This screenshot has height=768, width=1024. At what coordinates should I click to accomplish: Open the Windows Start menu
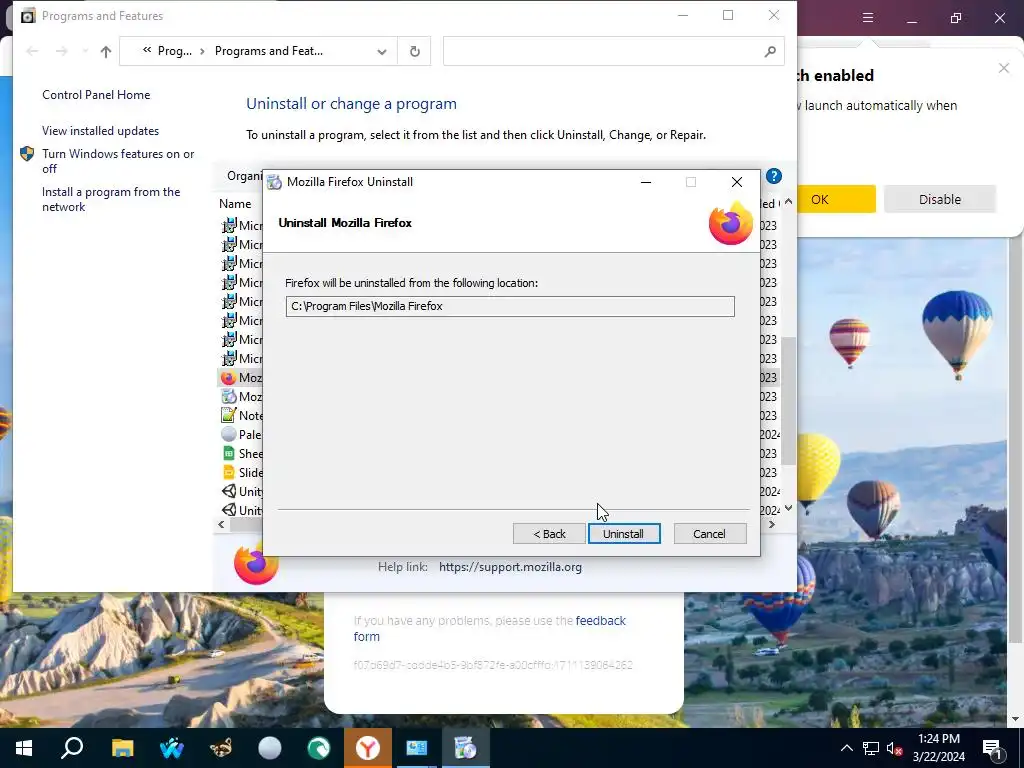point(24,748)
